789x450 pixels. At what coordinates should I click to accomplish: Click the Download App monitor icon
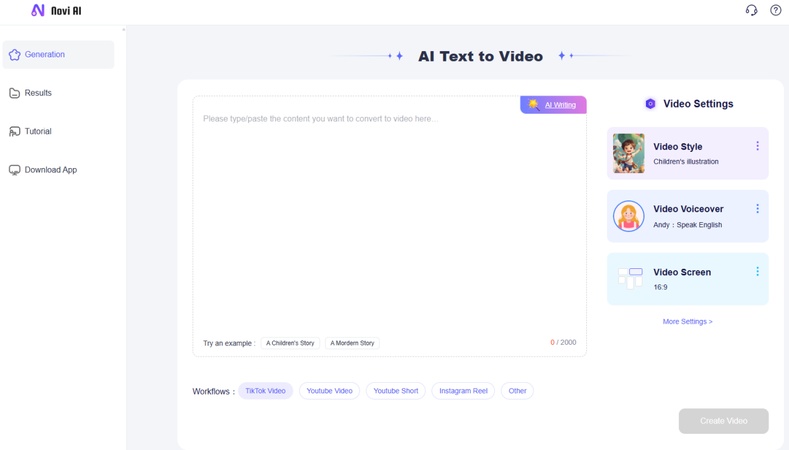tap(15, 170)
